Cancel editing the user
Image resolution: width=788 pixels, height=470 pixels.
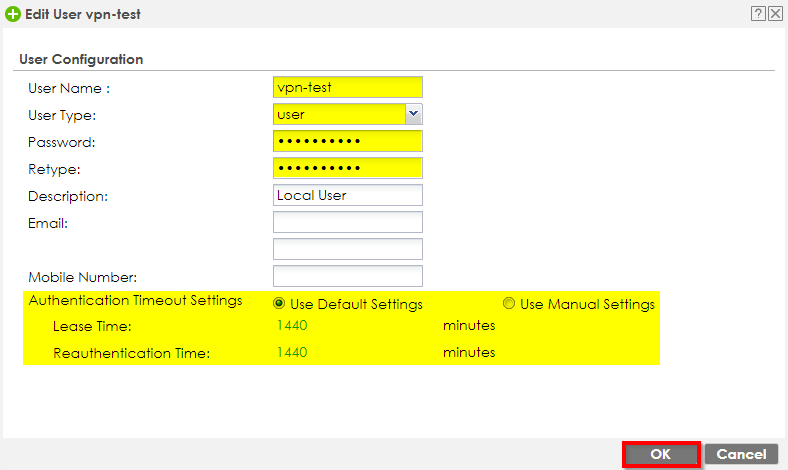pyautogui.click(x=741, y=454)
